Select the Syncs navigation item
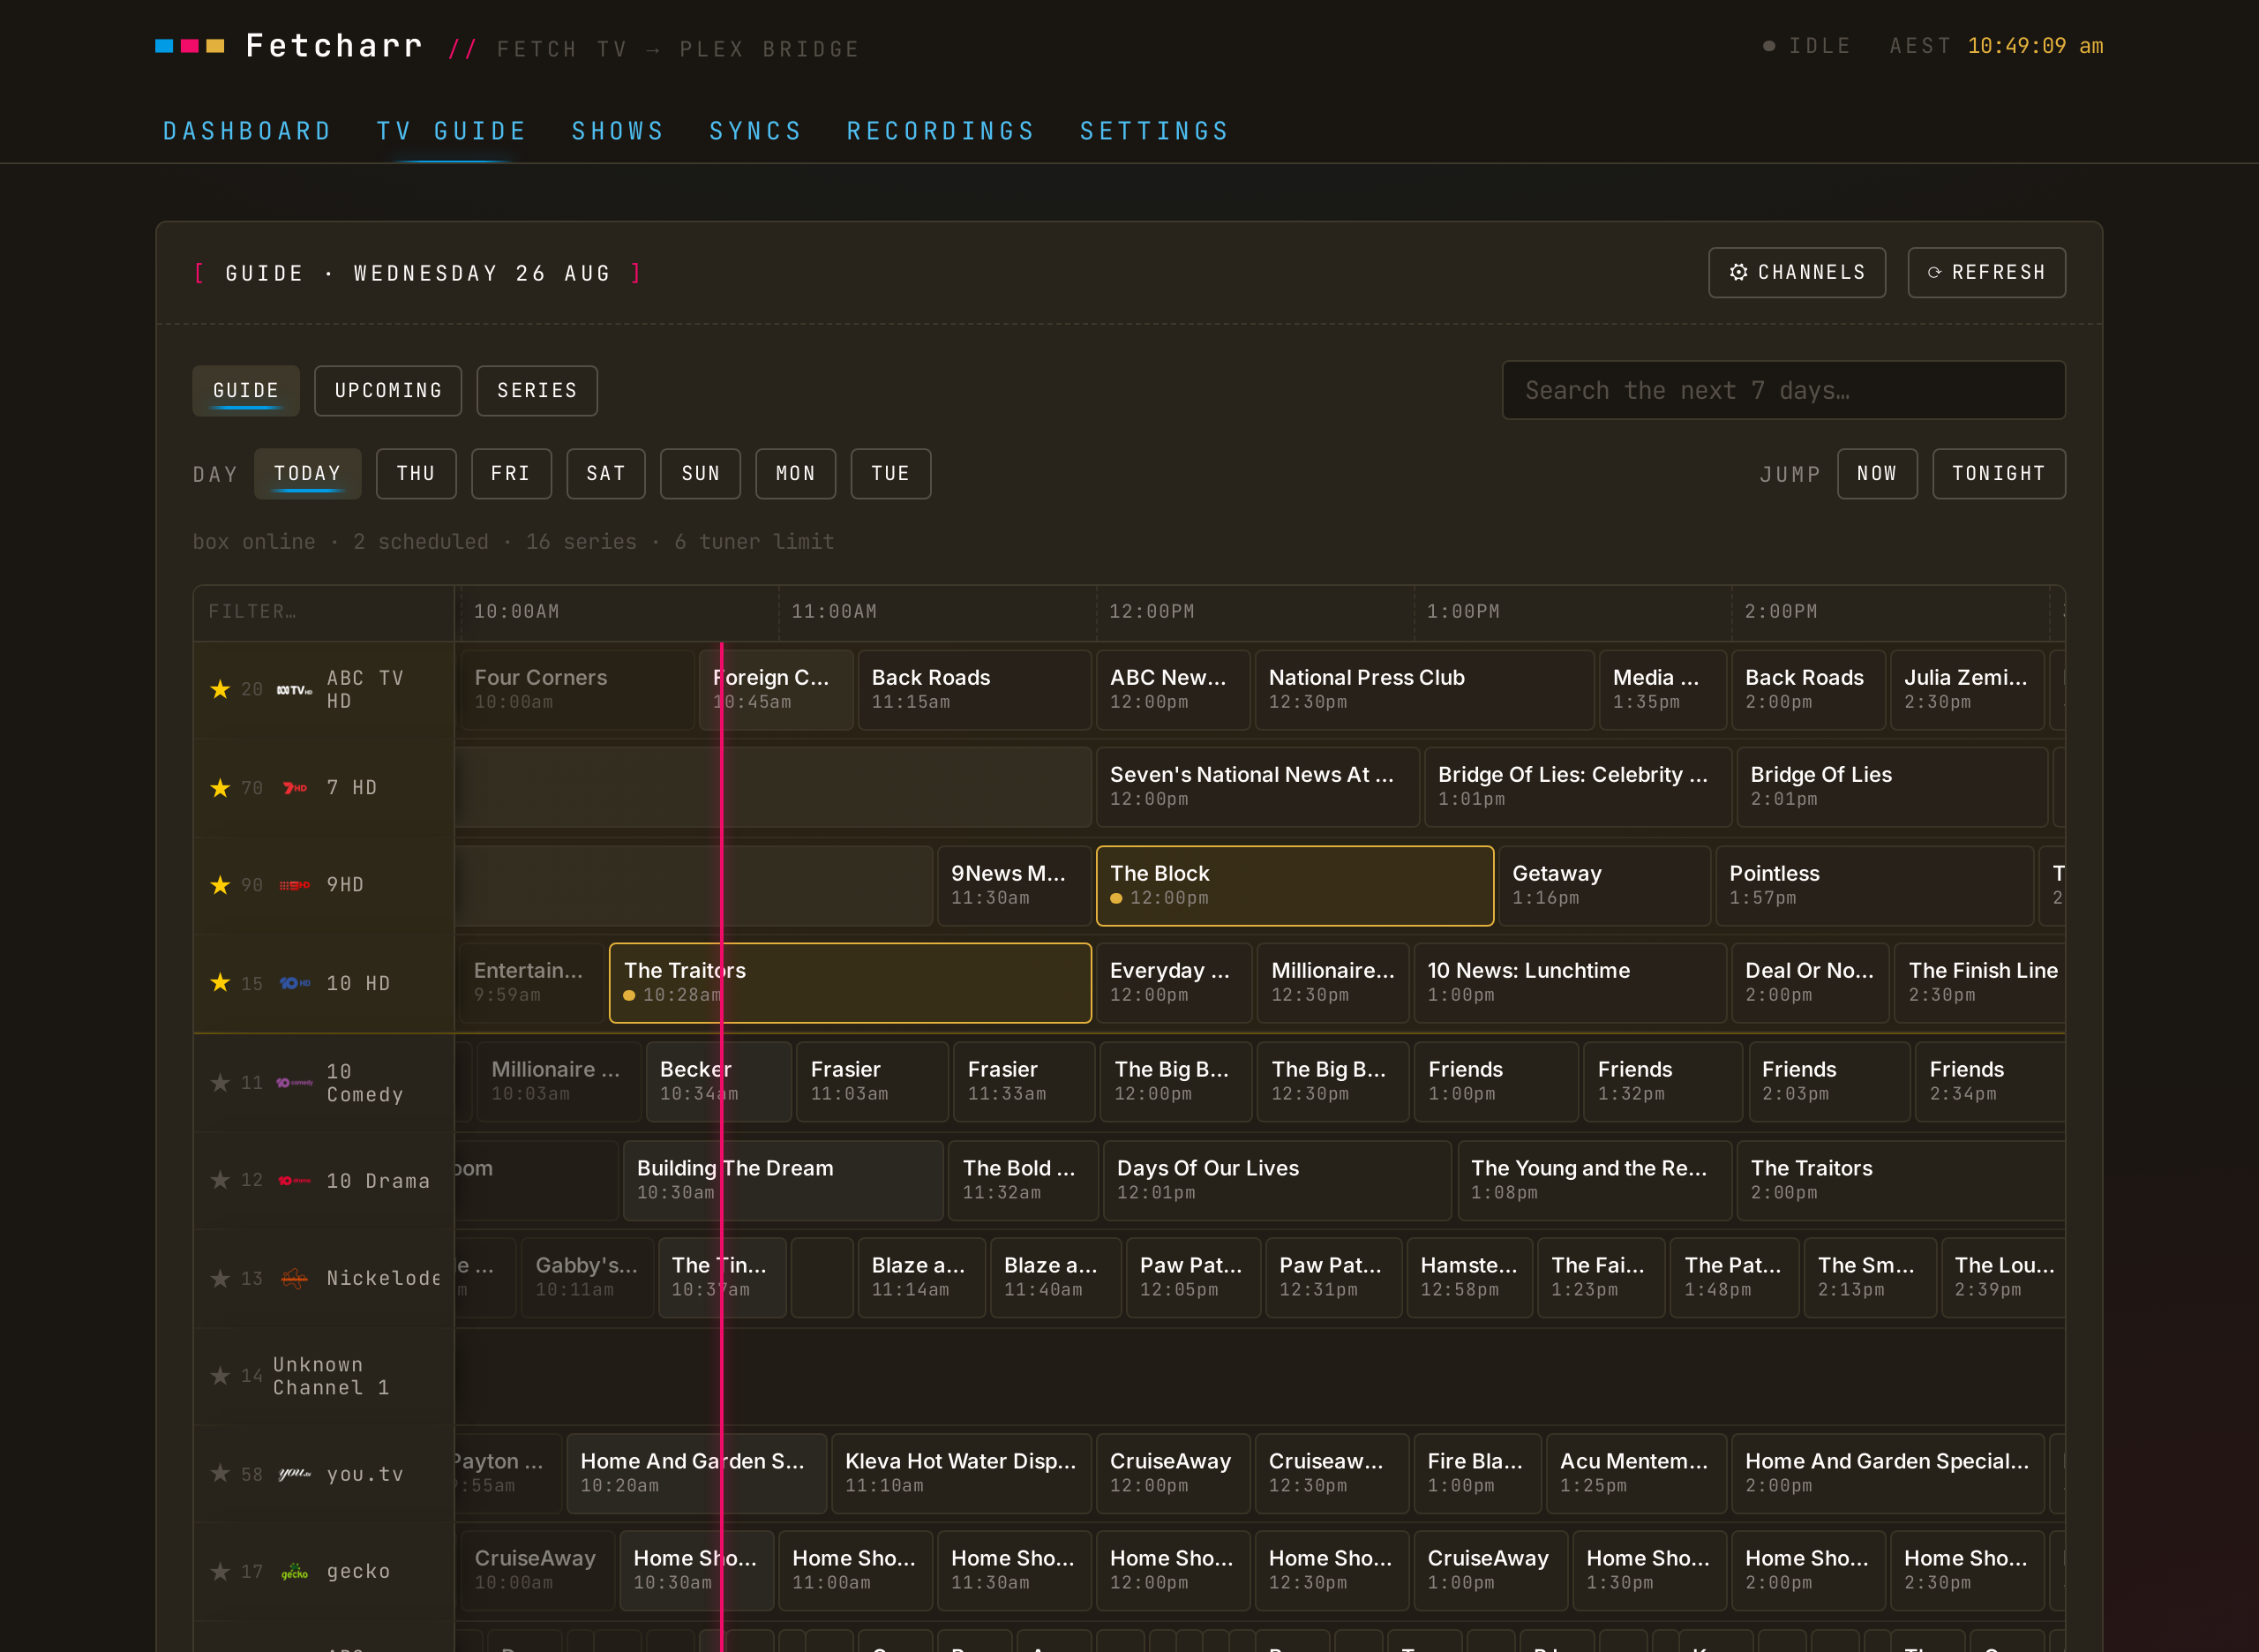This screenshot has height=1652, width=2259. (x=756, y=131)
